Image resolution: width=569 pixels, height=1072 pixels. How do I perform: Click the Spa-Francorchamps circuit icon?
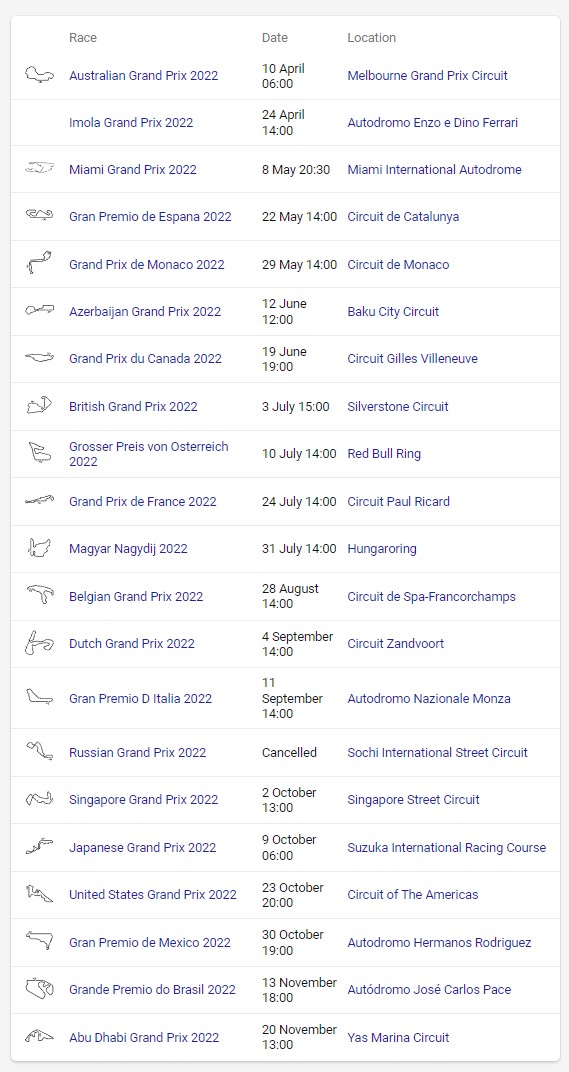click(x=39, y=595)
